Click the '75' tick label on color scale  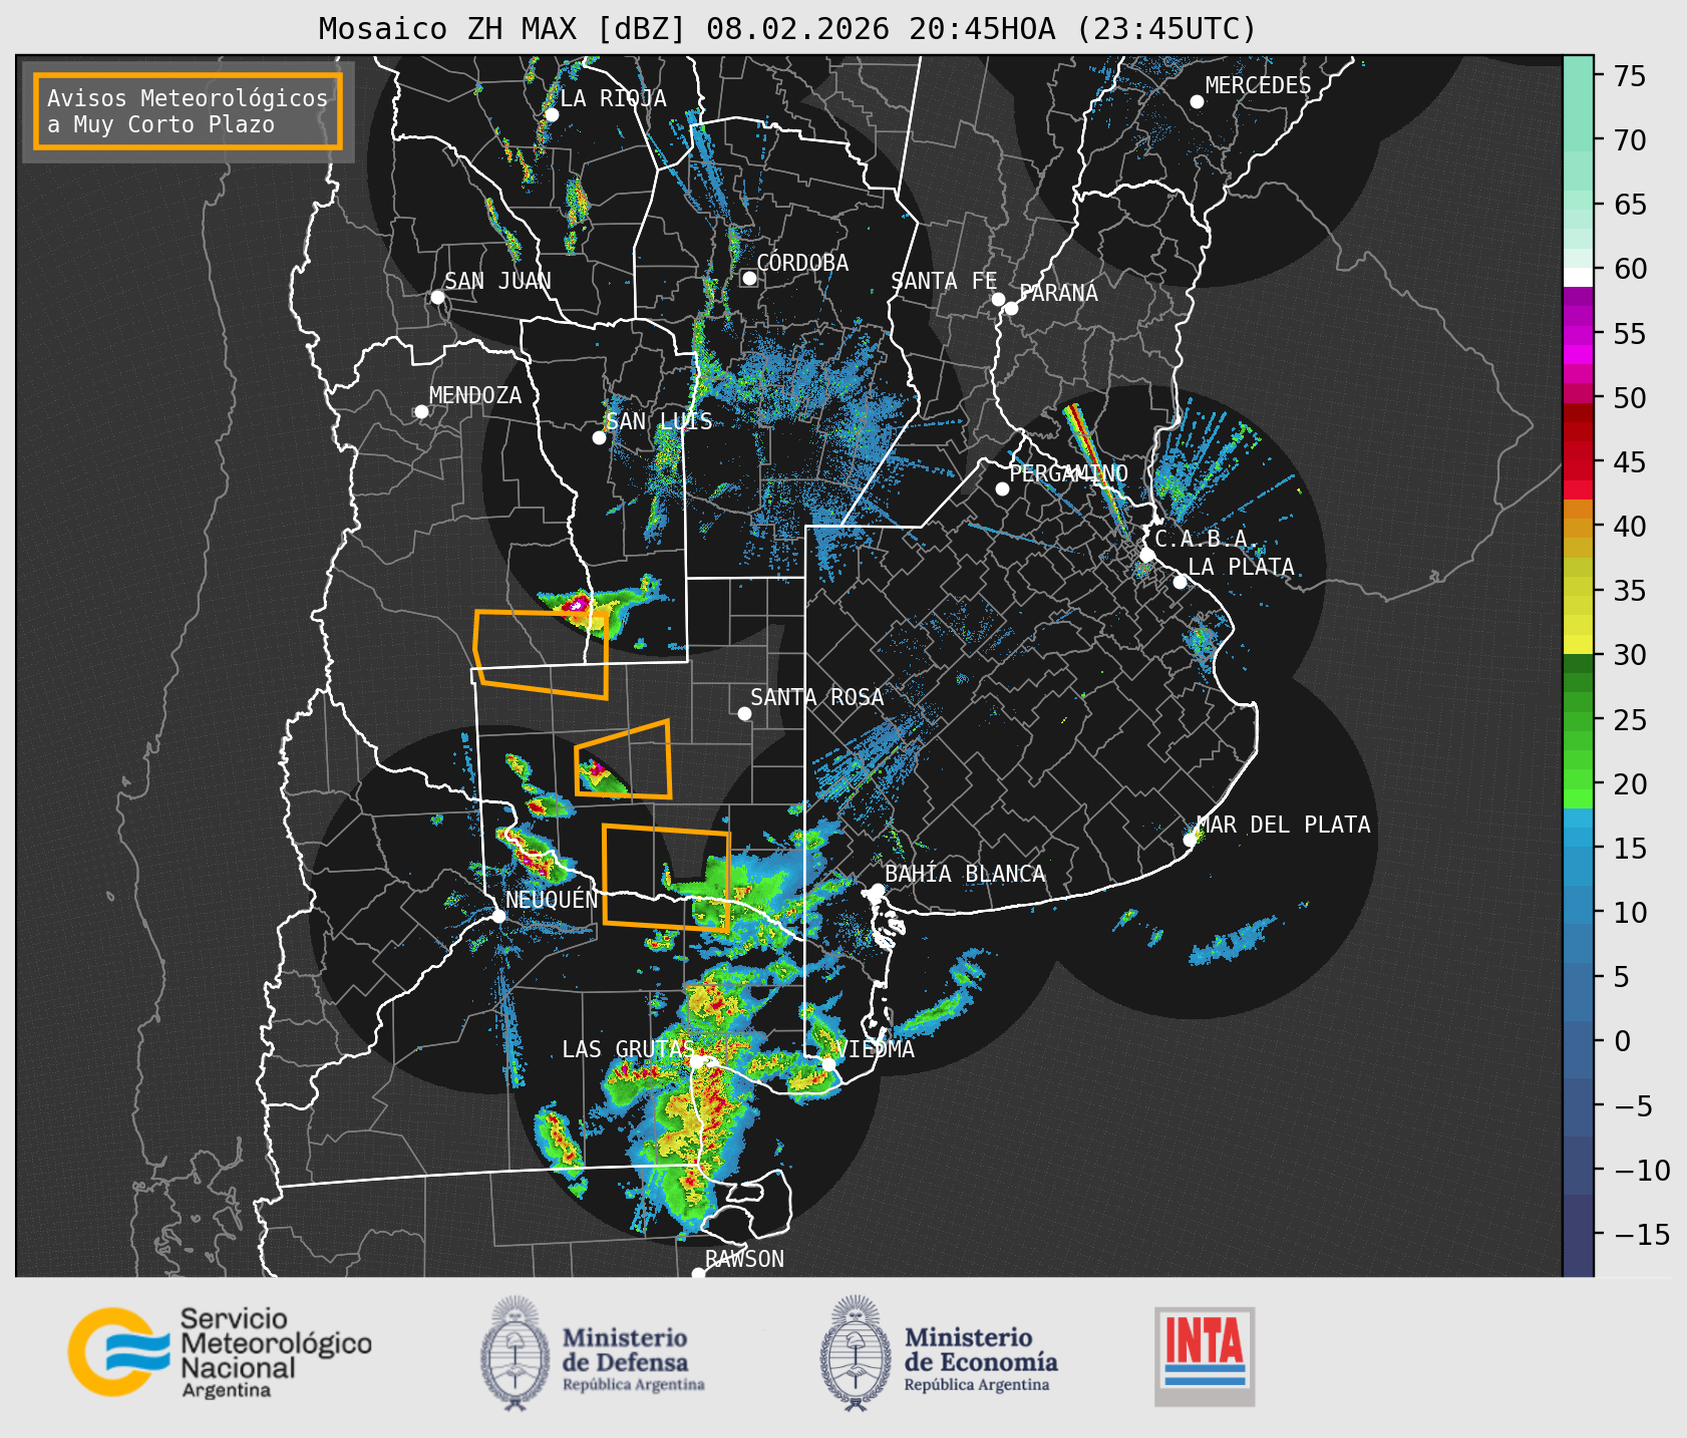point(1628,76)
